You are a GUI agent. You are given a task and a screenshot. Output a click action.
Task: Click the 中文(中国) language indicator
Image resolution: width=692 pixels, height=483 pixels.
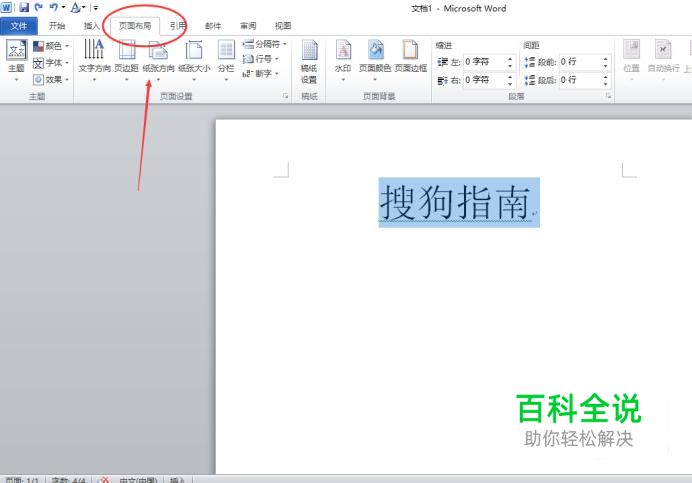(x=138, y=479)
